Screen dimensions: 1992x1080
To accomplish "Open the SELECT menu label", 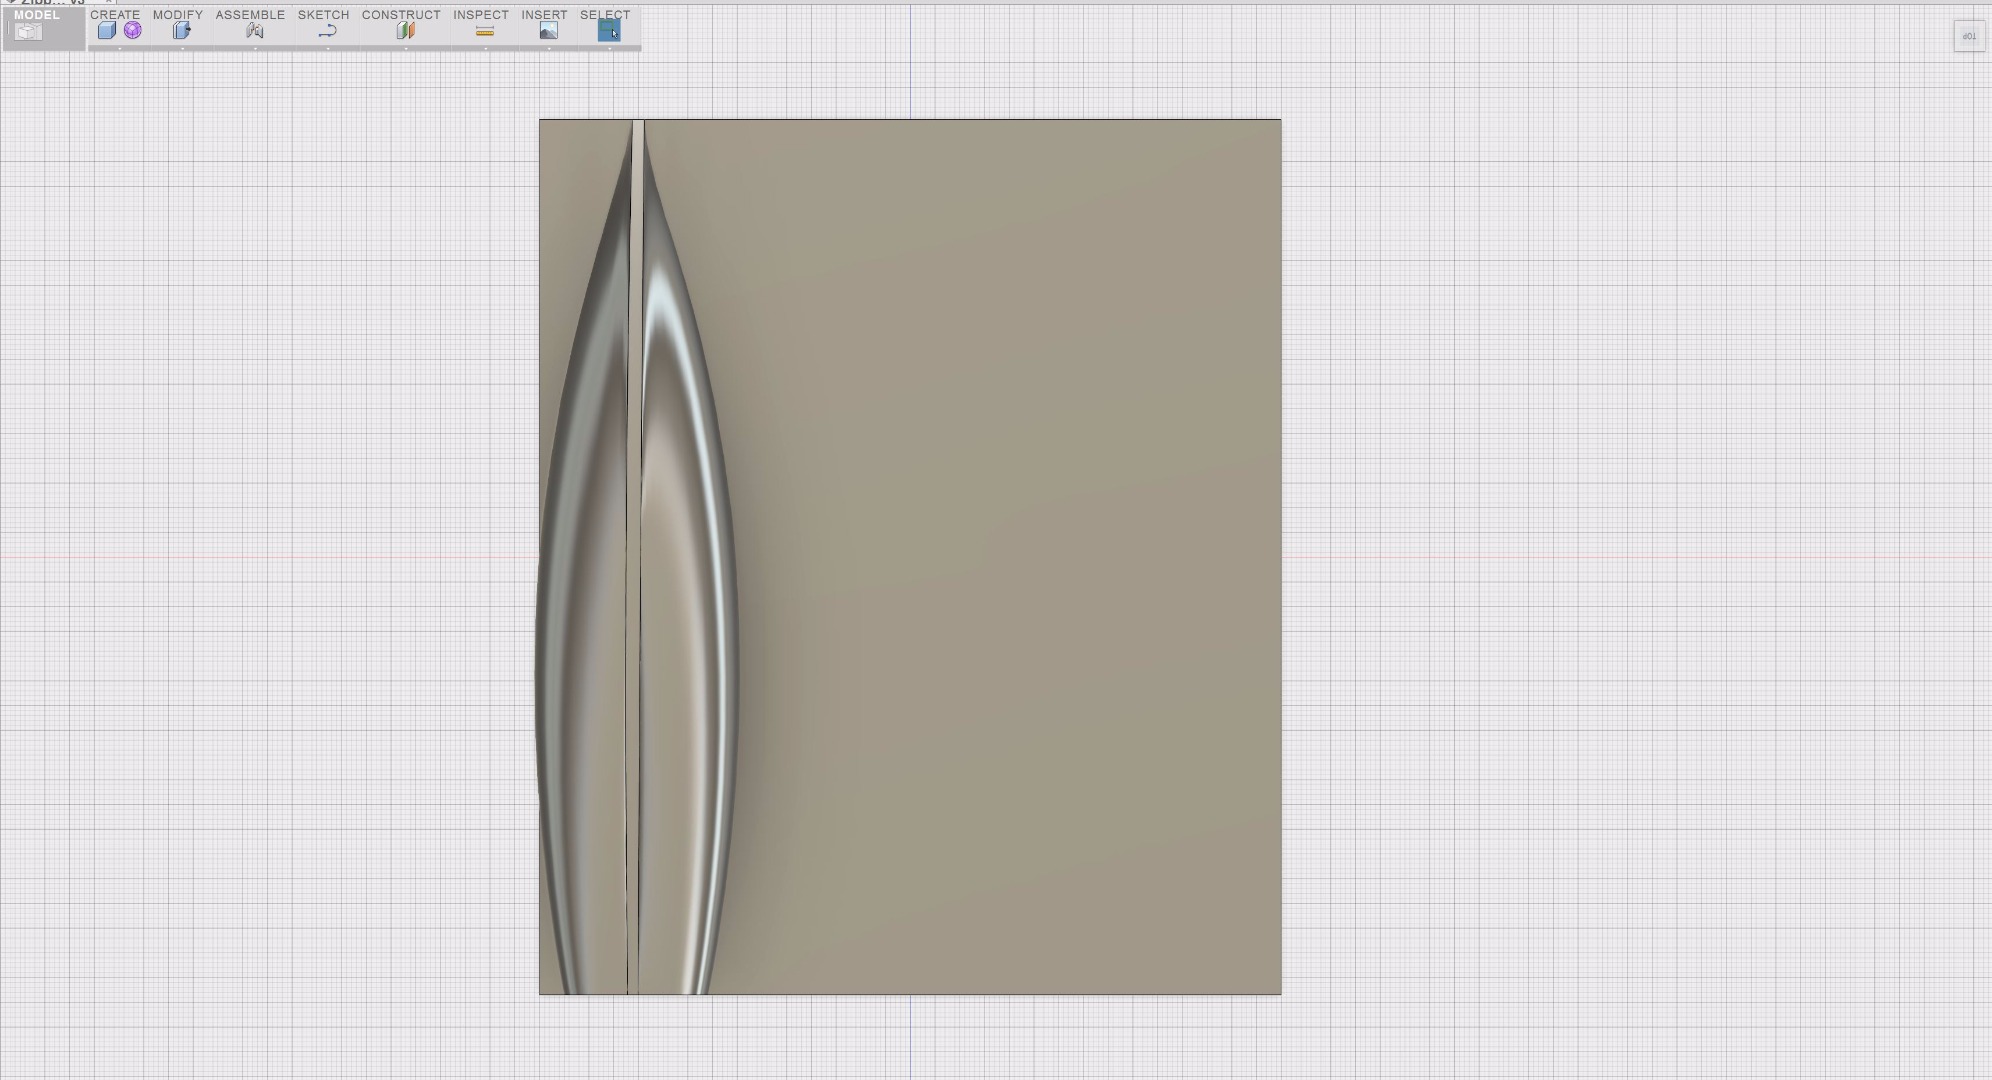I will (605, 14).
